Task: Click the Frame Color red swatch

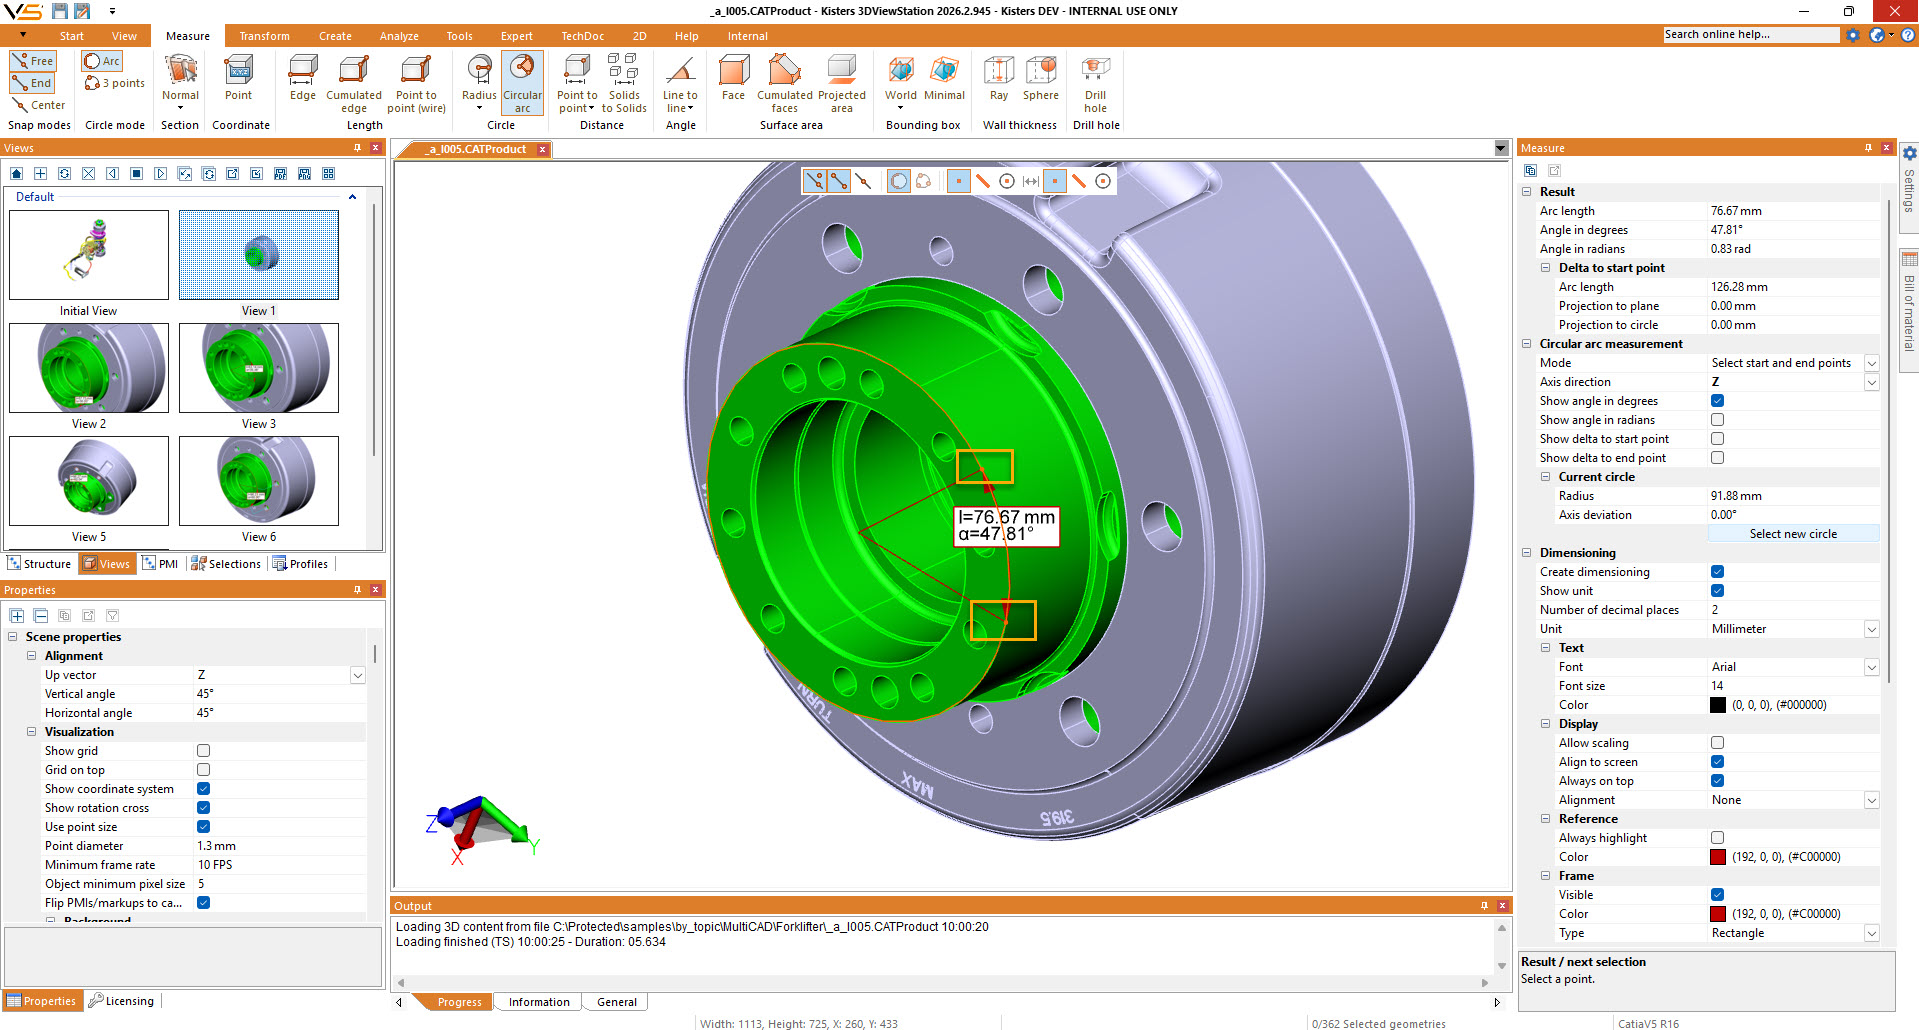Action: click(x=1718, y=914)
